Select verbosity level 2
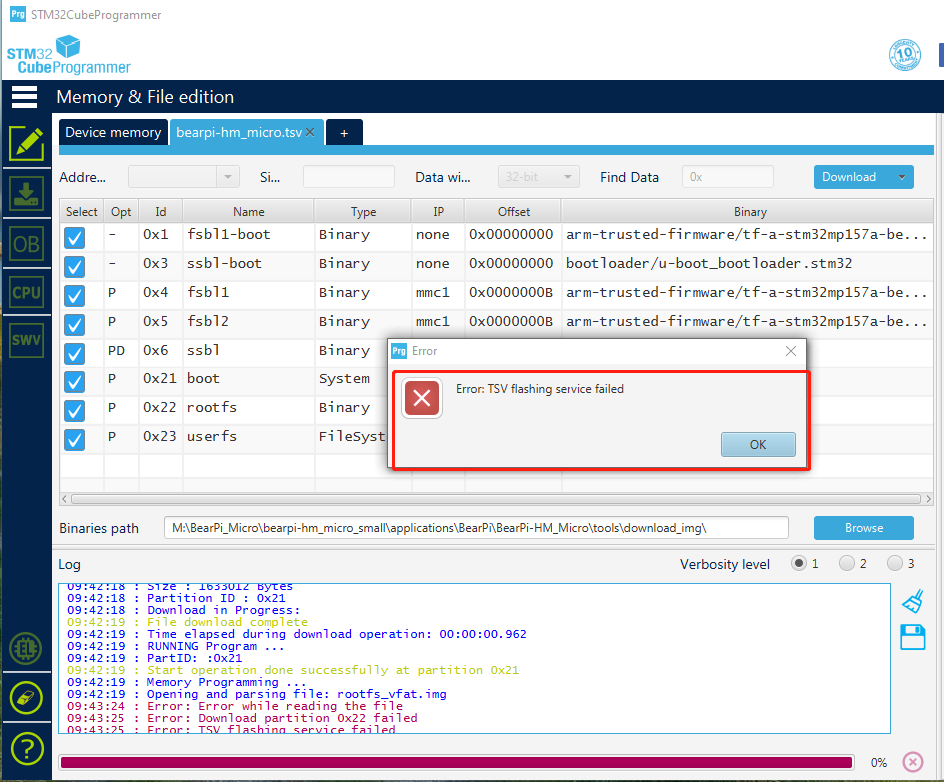 [x=846, y=563]
